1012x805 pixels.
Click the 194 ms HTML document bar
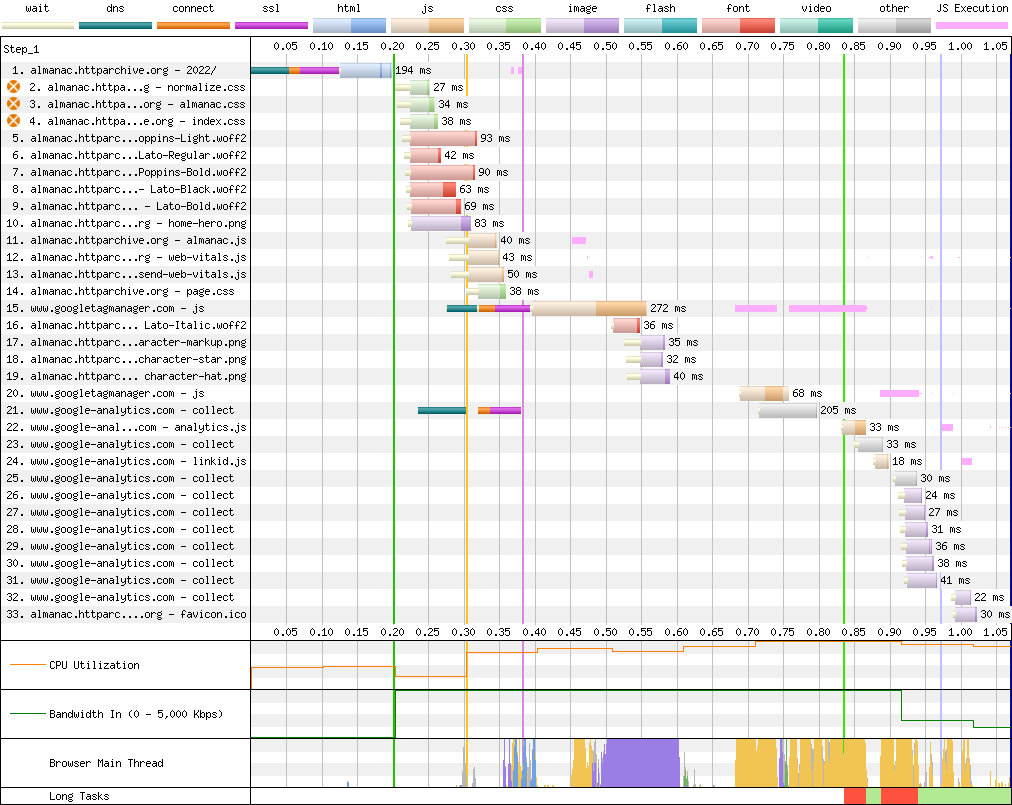coord(365,70)
